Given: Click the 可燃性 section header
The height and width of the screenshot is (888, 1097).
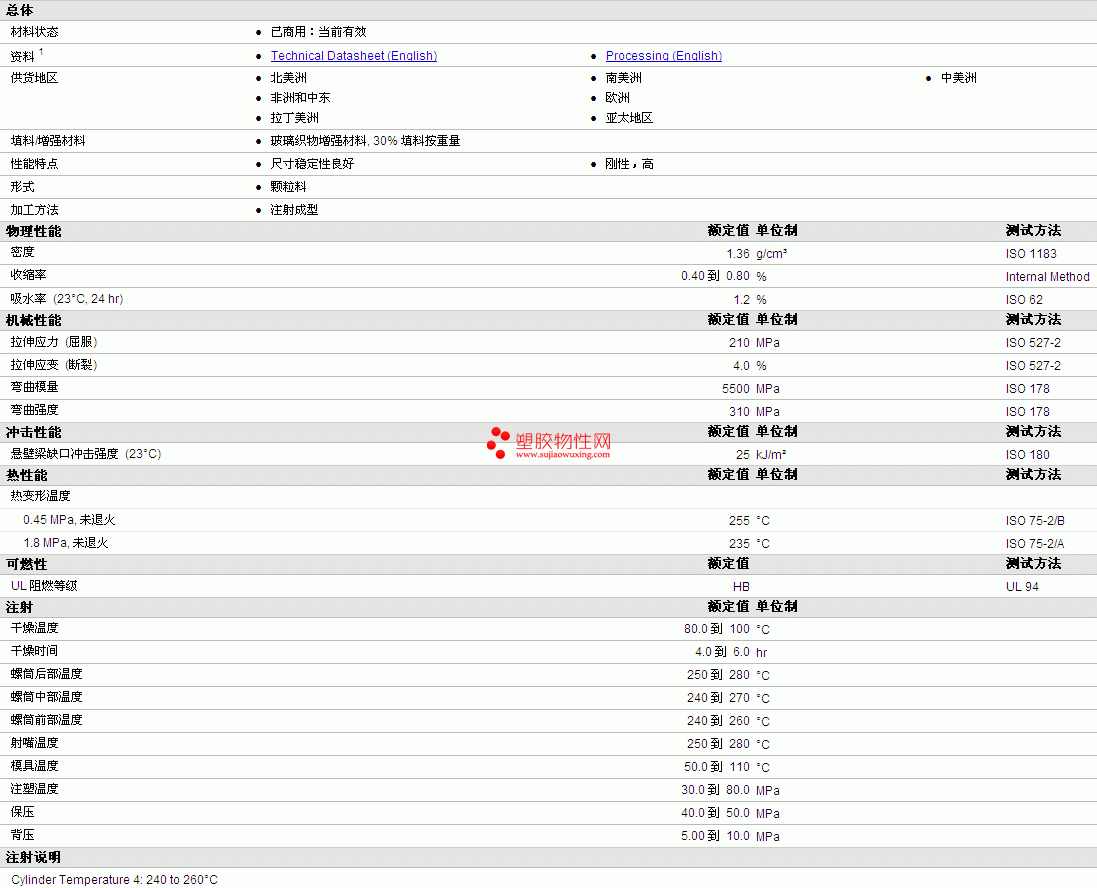Looking at the screenshot, I should coord(27,565).
